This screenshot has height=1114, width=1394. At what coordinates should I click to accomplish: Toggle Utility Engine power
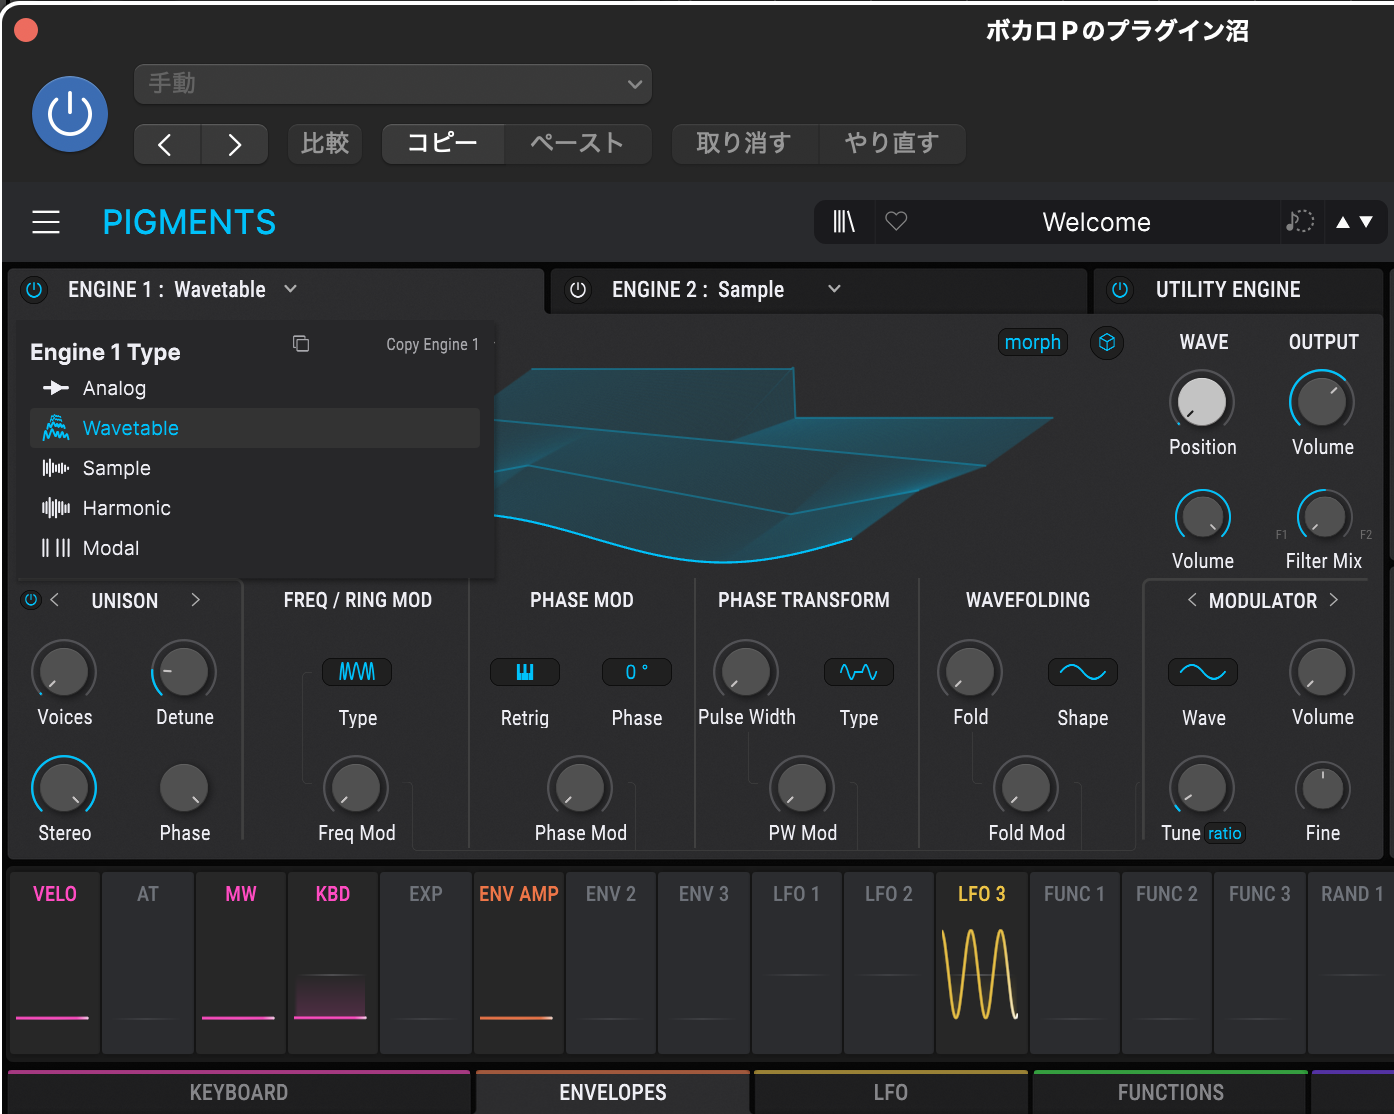(1120, 290)
